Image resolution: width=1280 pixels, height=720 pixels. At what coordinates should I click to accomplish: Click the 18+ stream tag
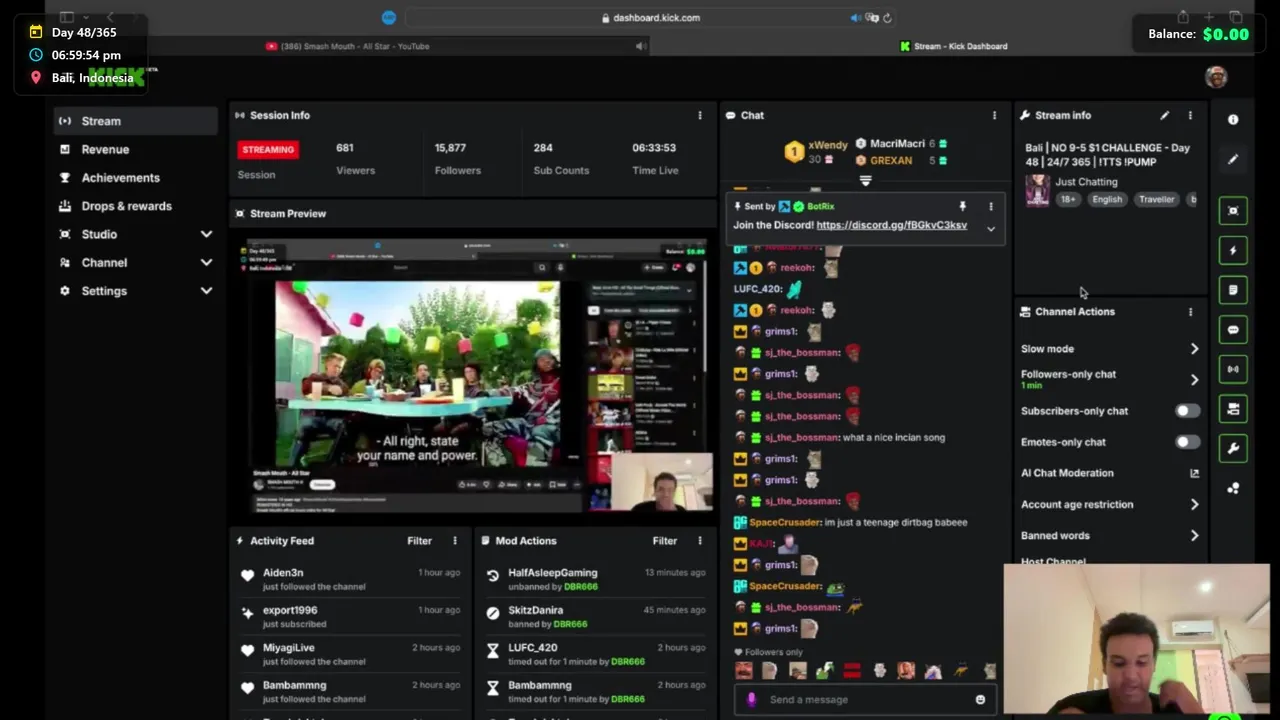tap(1068, 199)
